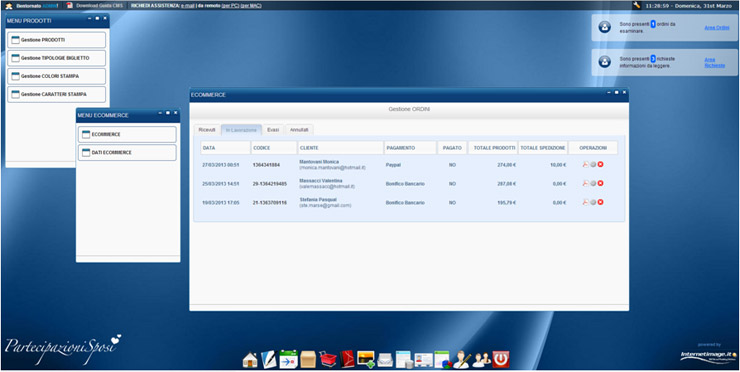Image resolution: width=740 pixels, height=372 pixels.
Task: Click the wrench icon in top bar
Action: pos(638,6)
